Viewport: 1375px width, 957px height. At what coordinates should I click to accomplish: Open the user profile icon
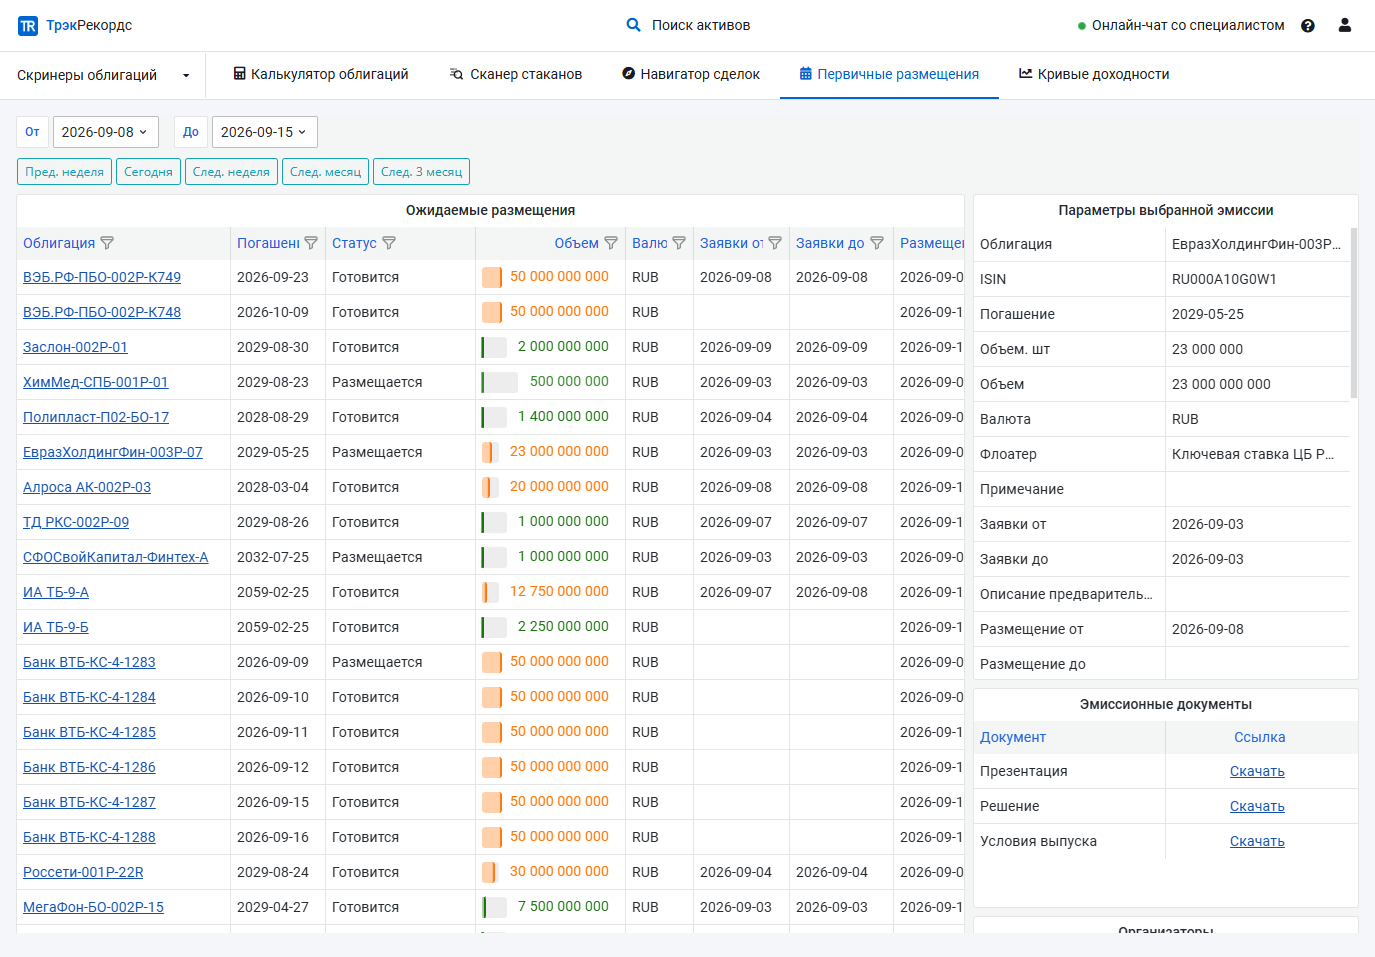point(1345,25)
